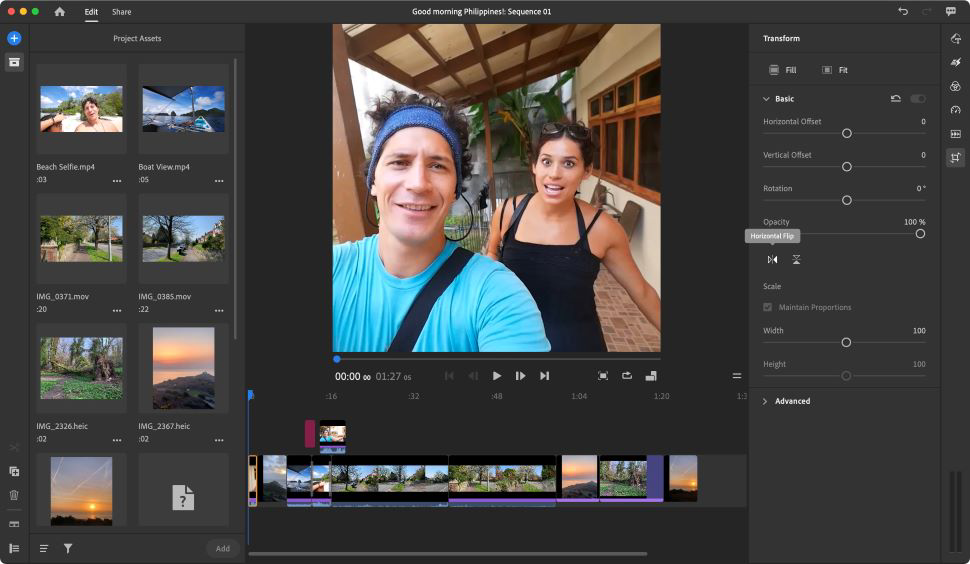970x564 pixels.
Task: Click the Home icon
Action: [x=60, y=12]
